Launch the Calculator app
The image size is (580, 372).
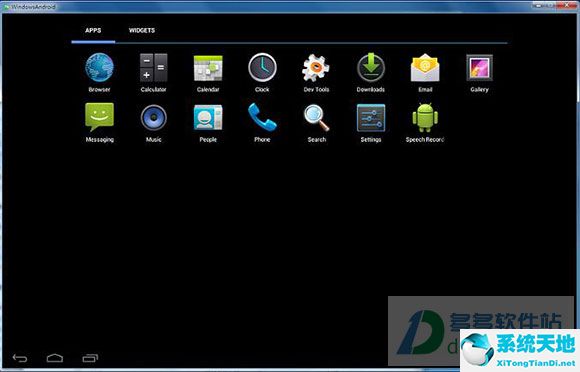click(x=154, y=72)
